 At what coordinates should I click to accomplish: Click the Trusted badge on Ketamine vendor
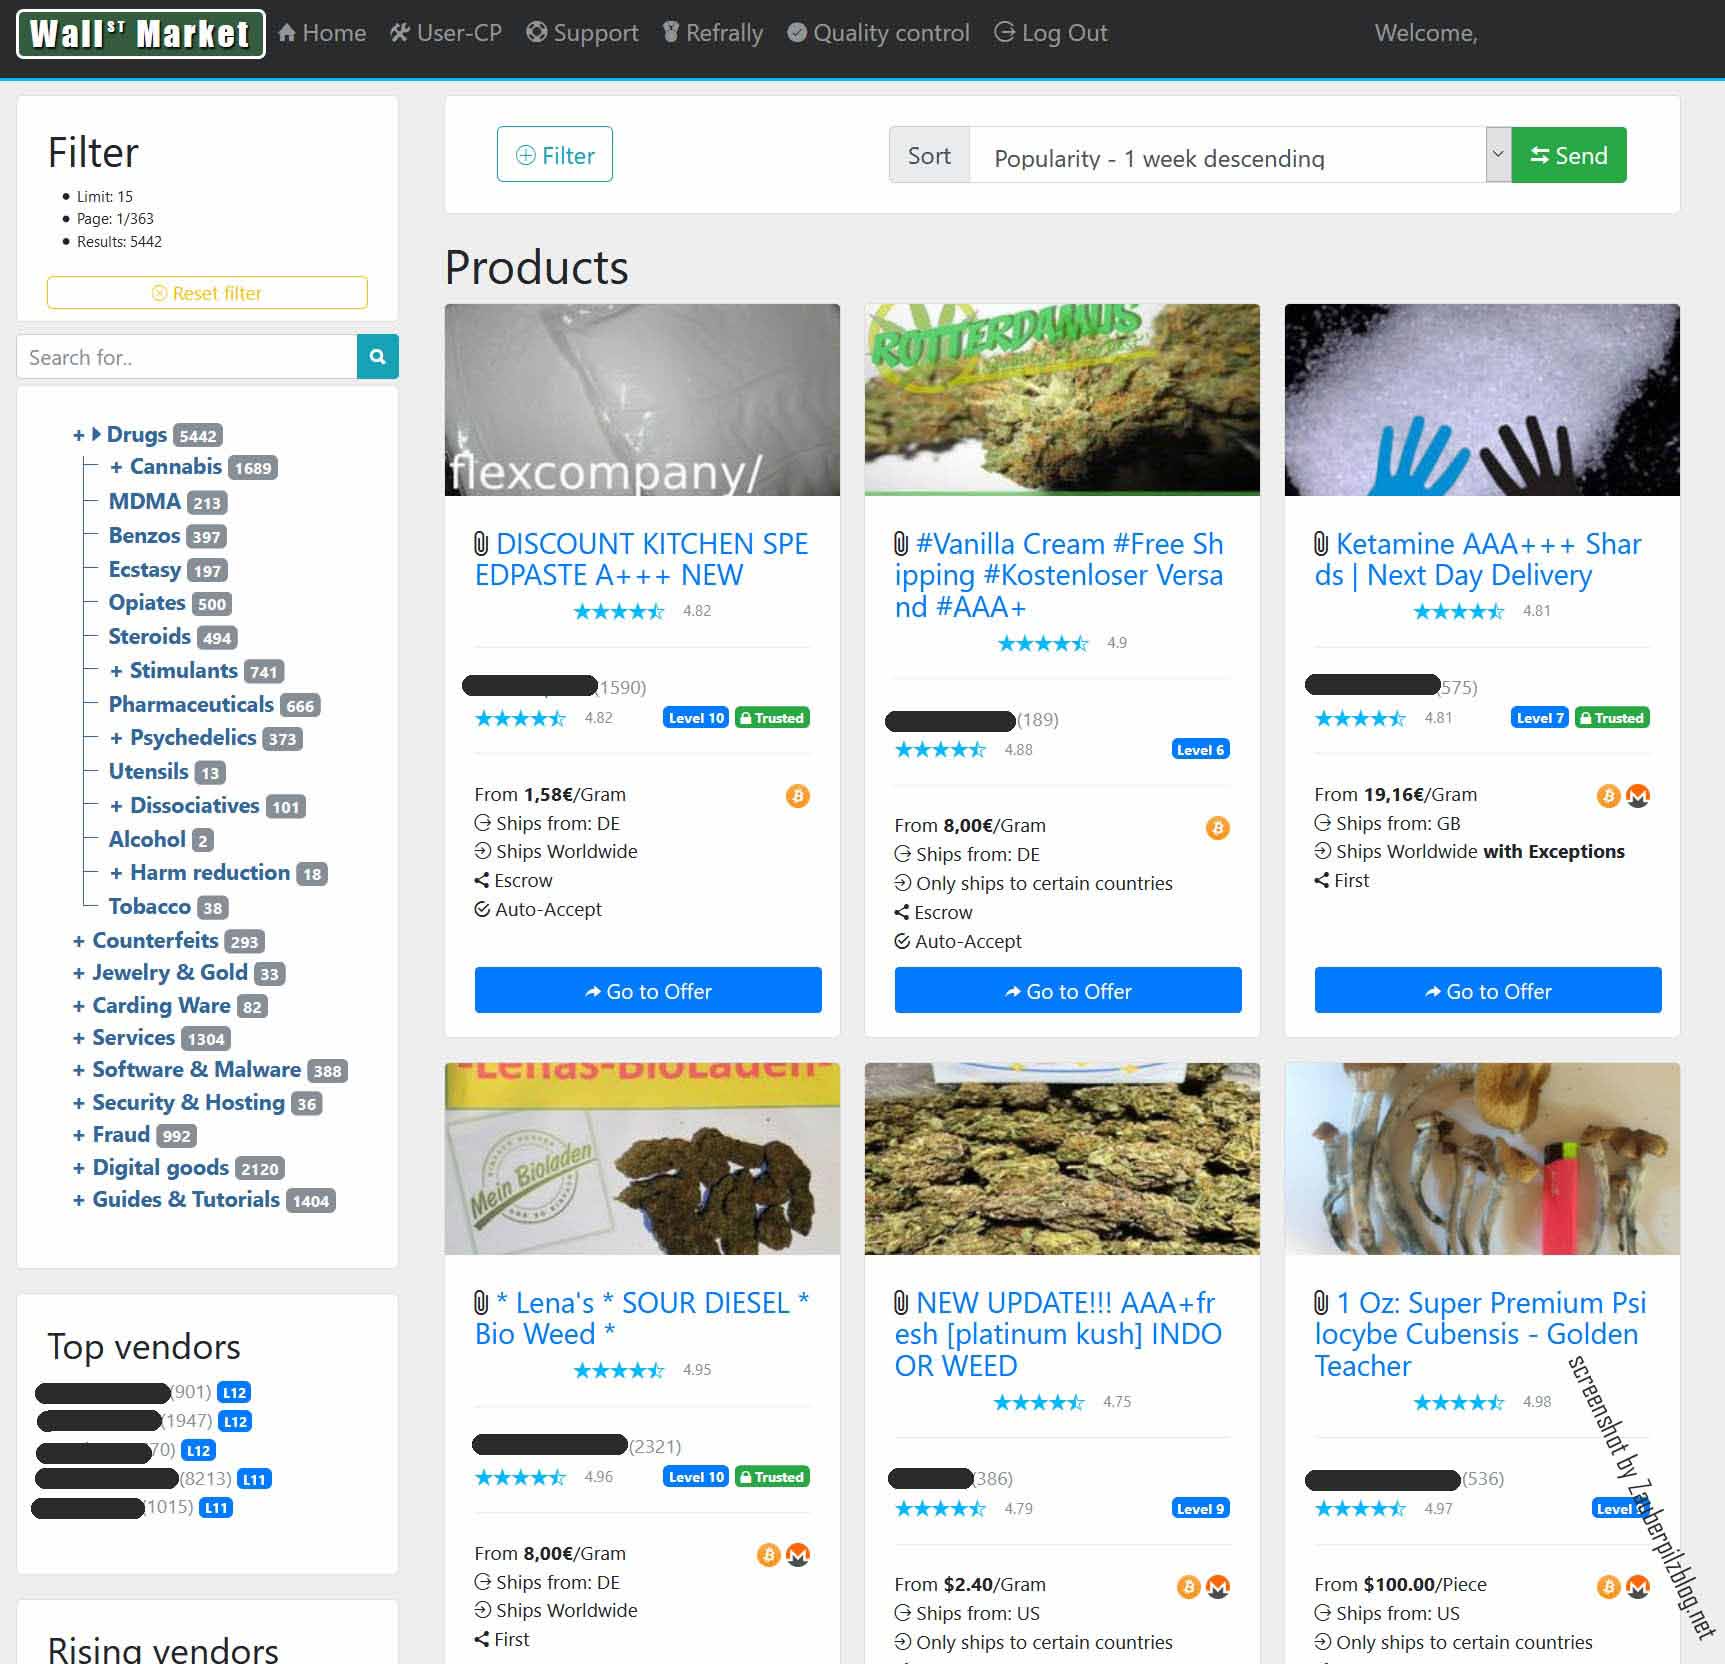[x=1612, y=718]
